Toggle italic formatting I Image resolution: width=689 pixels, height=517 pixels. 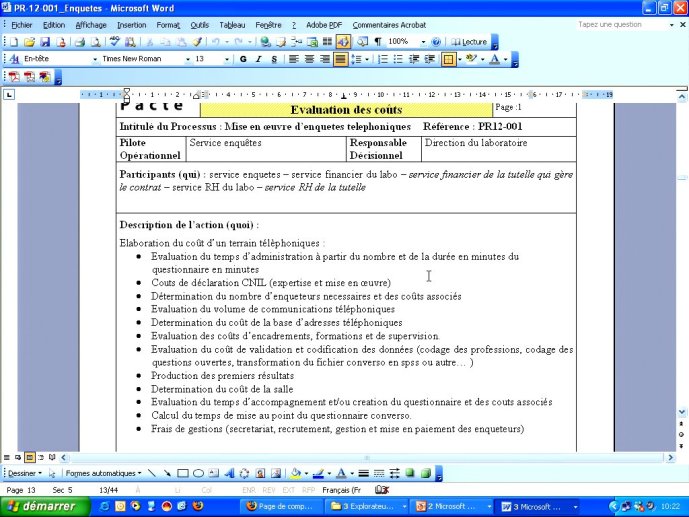[258, 59]
